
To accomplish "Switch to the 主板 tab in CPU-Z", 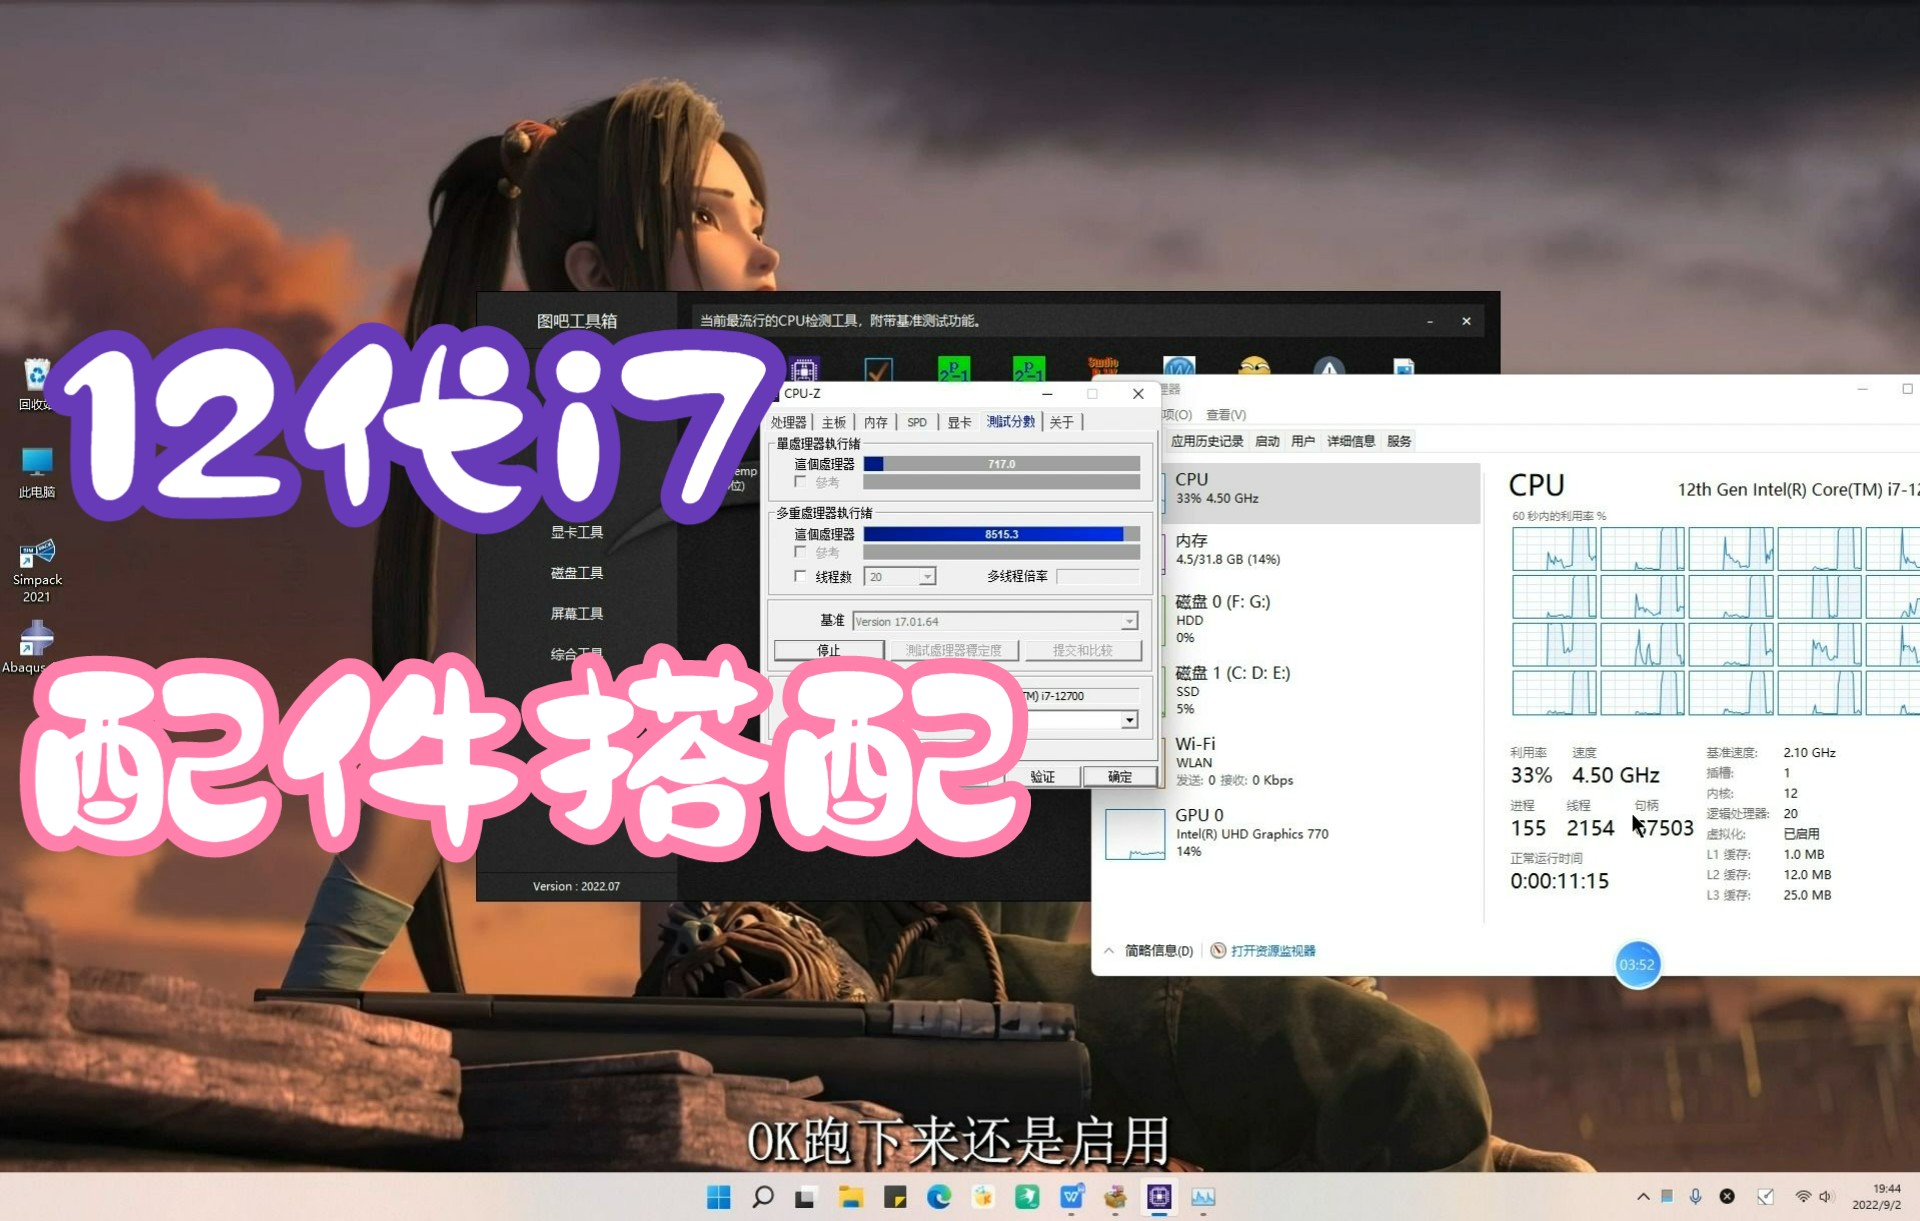I will (x=834, y=422).
